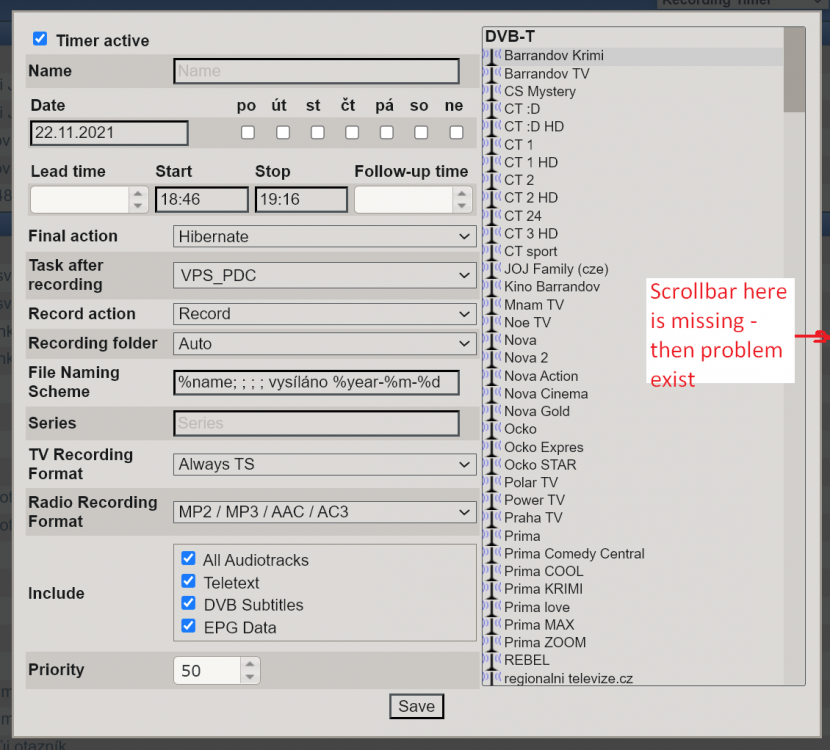Click the broadcast icon next to CT 24

tap(491, 216)
